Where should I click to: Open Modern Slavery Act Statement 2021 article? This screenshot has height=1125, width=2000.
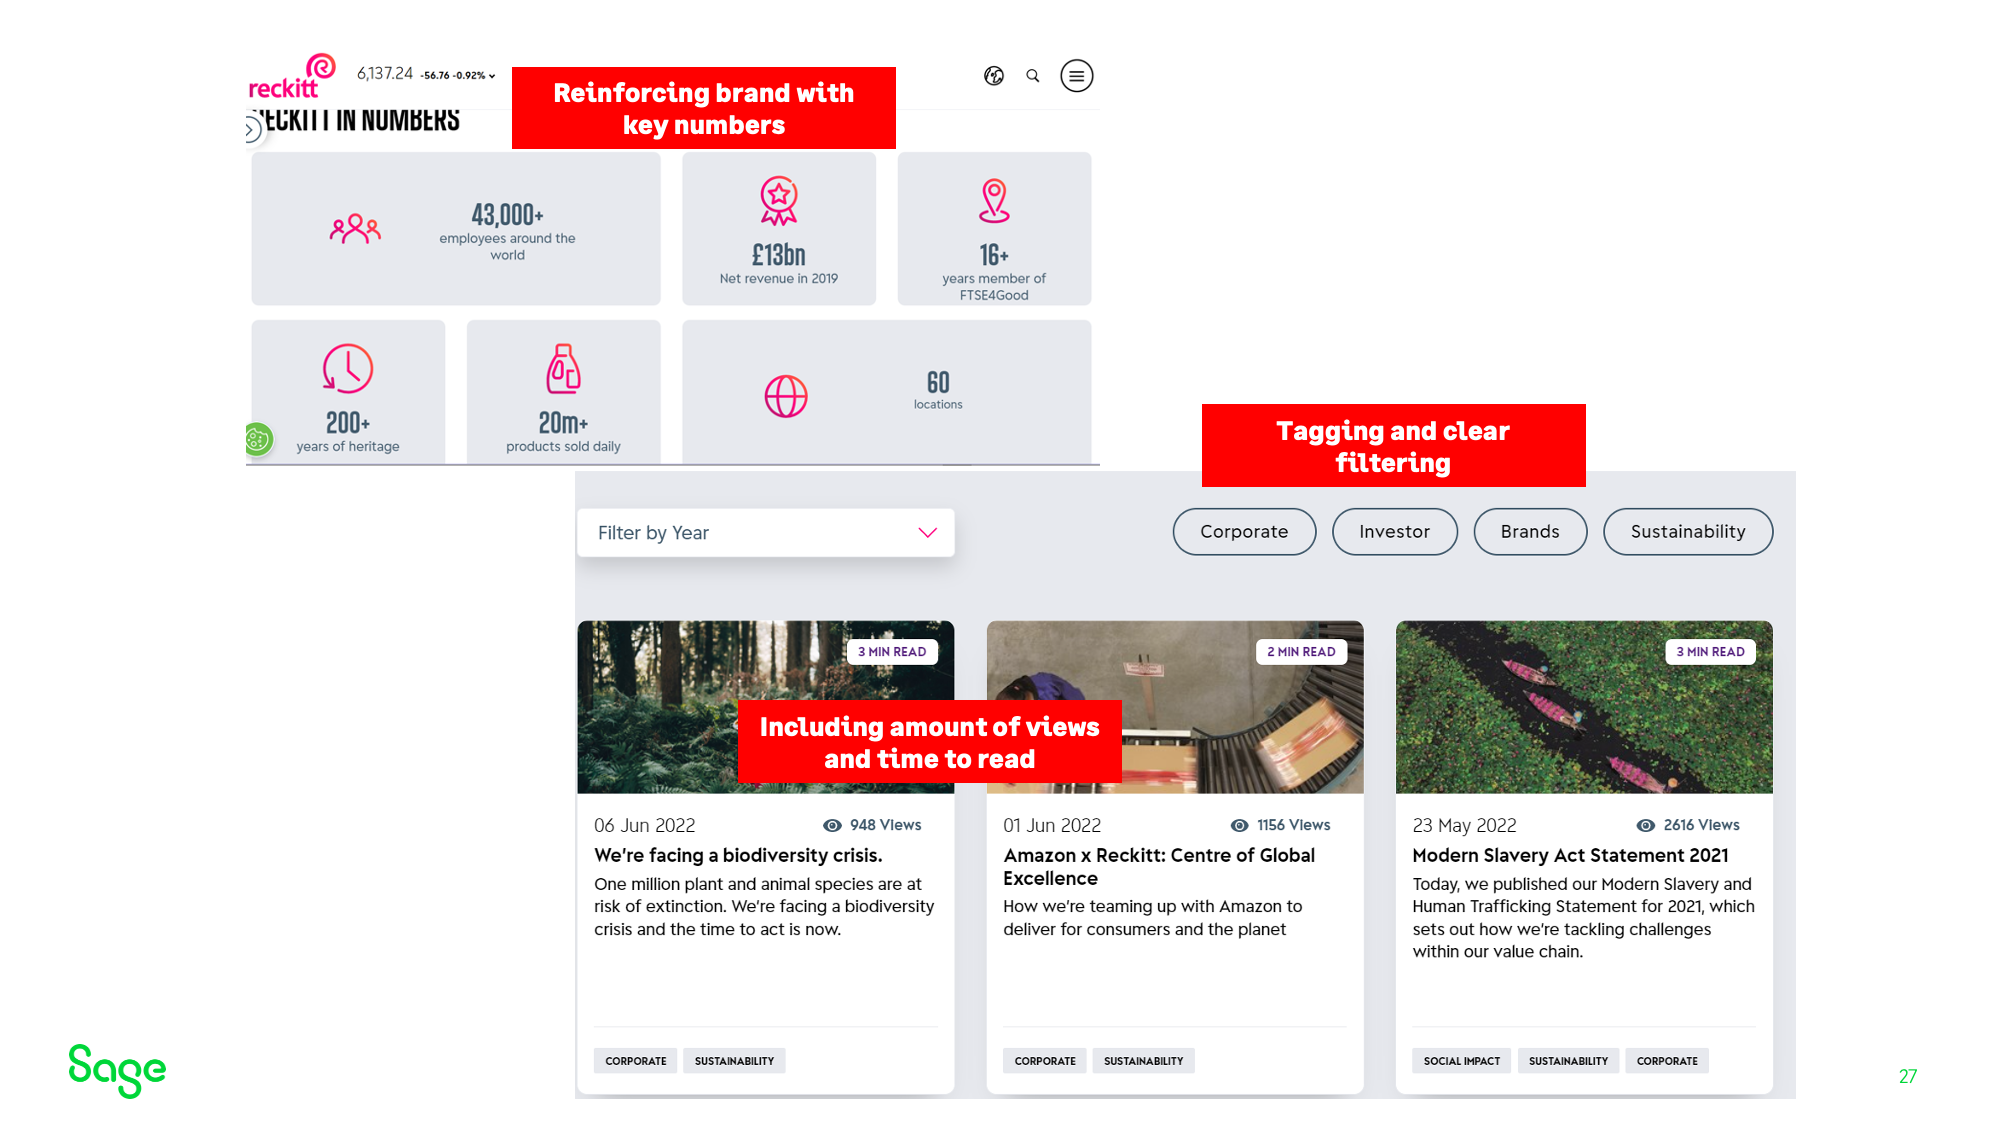1569,856
